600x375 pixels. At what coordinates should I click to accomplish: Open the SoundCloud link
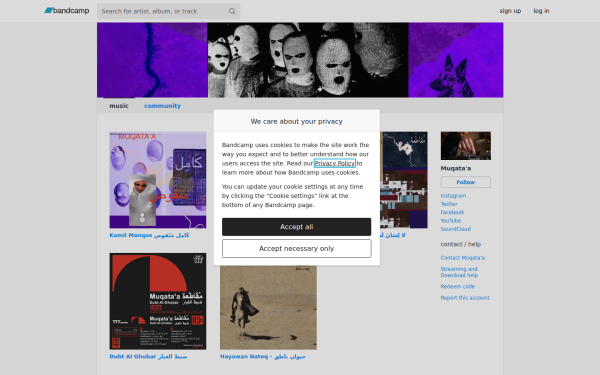455,229
